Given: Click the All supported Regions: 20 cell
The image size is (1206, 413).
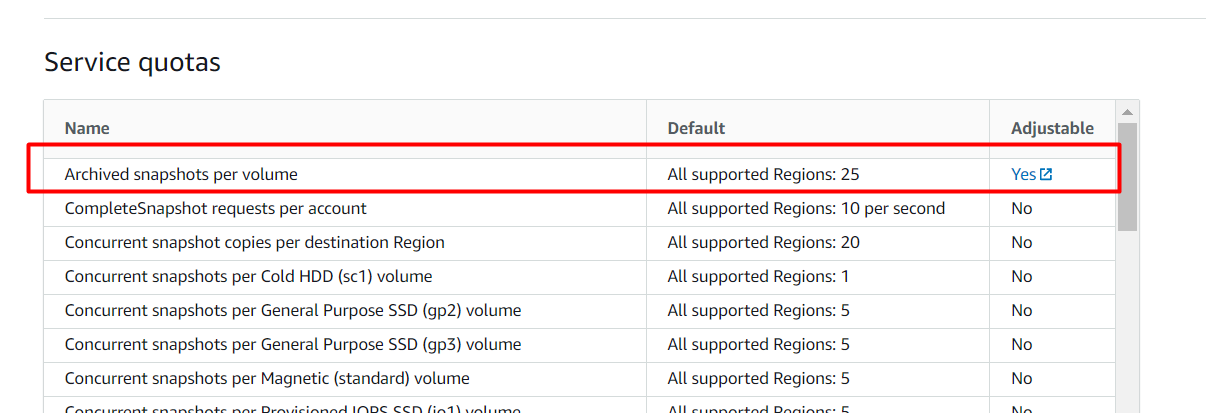Looking at the screenshot, I should (764, 242).
